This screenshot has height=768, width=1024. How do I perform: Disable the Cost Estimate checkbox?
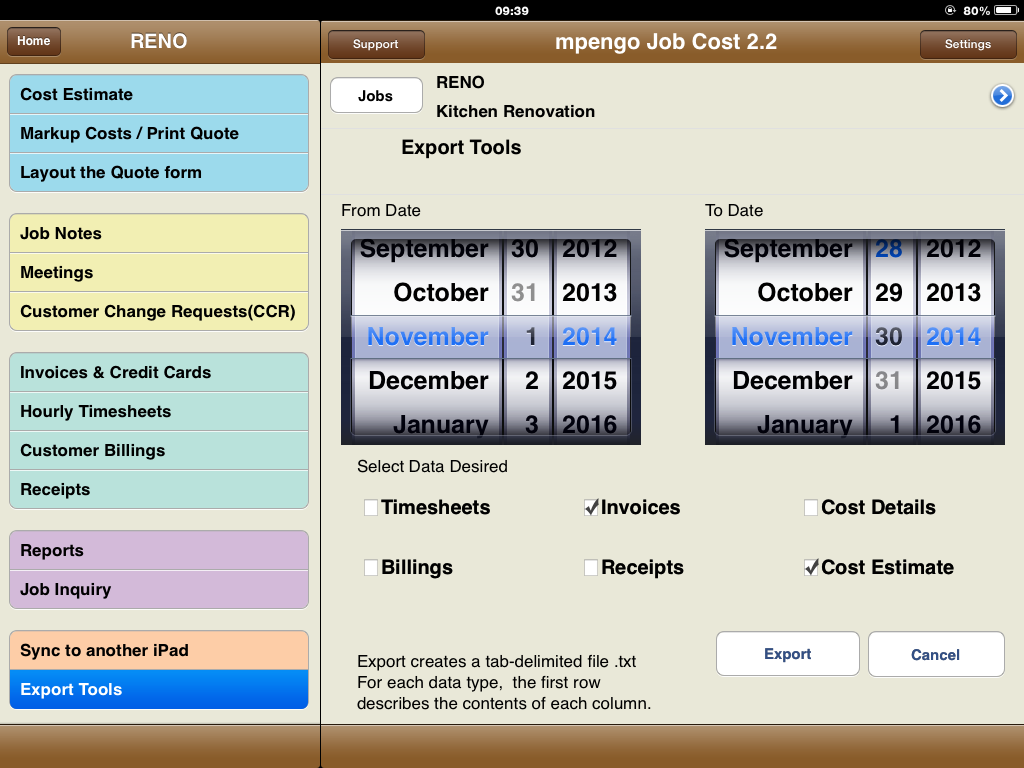(811, 568)
